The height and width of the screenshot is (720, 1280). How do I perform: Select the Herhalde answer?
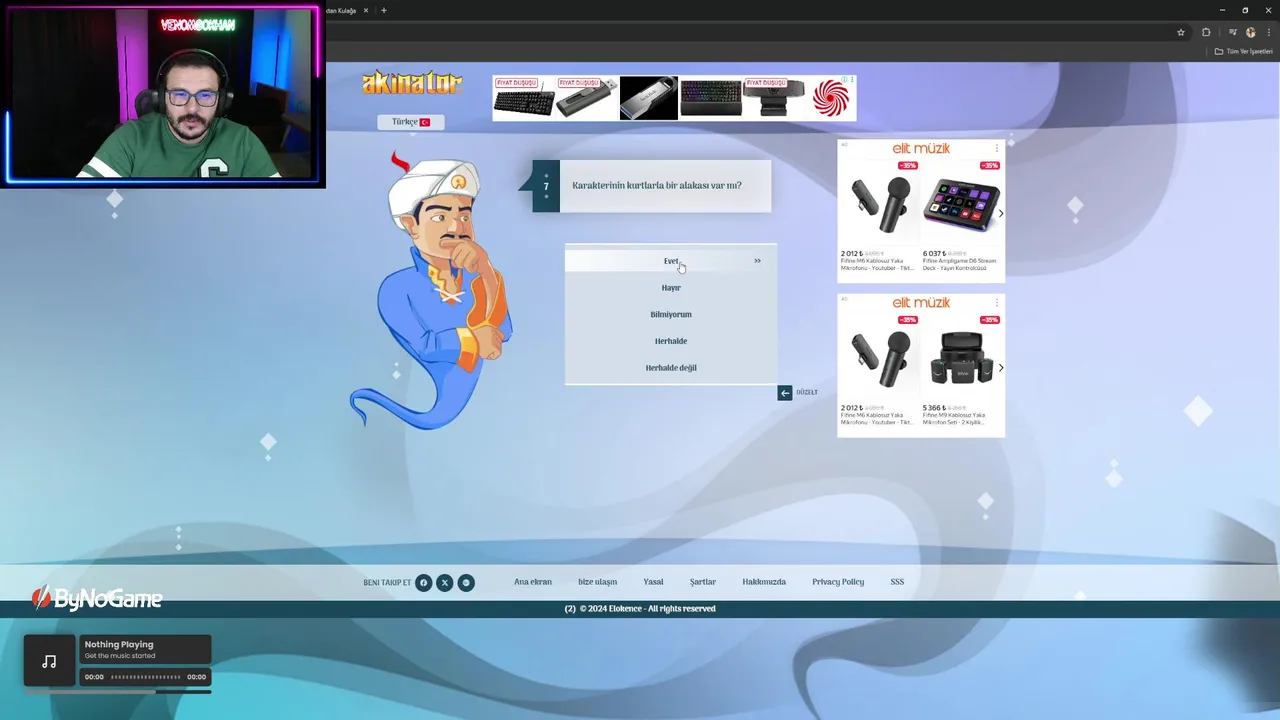click(671, 341)
